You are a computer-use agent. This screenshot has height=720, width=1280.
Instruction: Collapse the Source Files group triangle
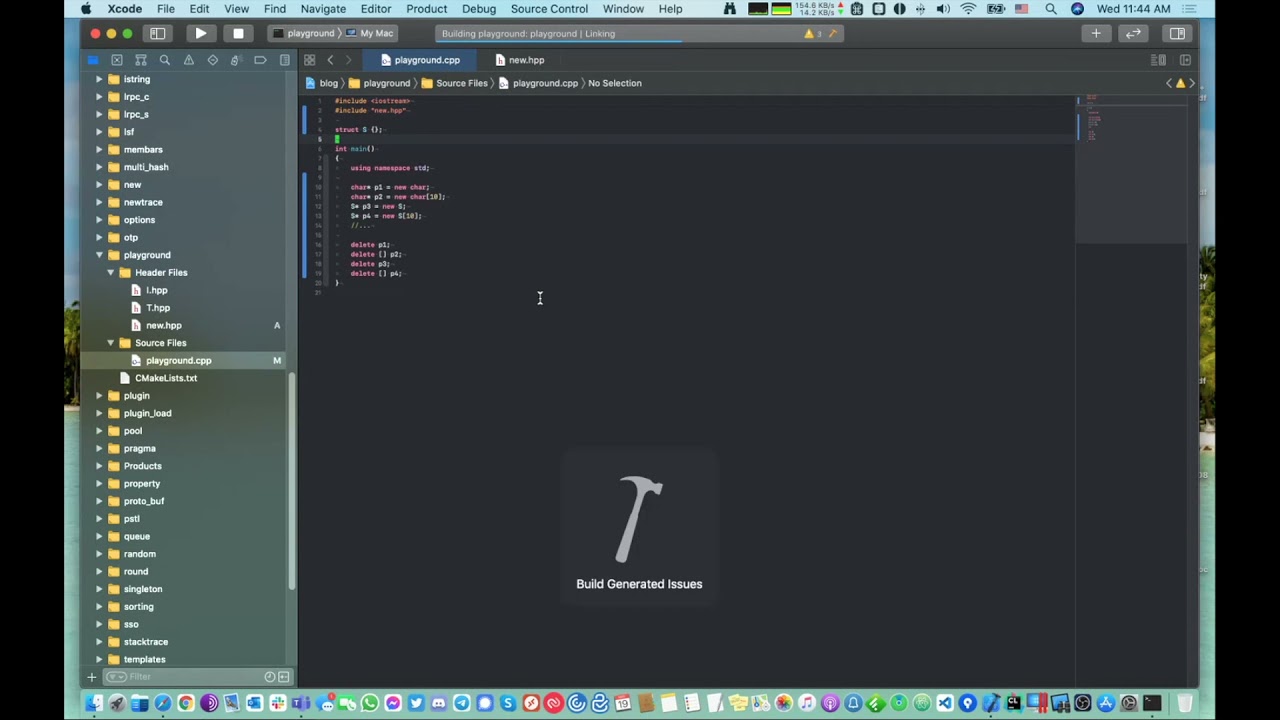110,343
